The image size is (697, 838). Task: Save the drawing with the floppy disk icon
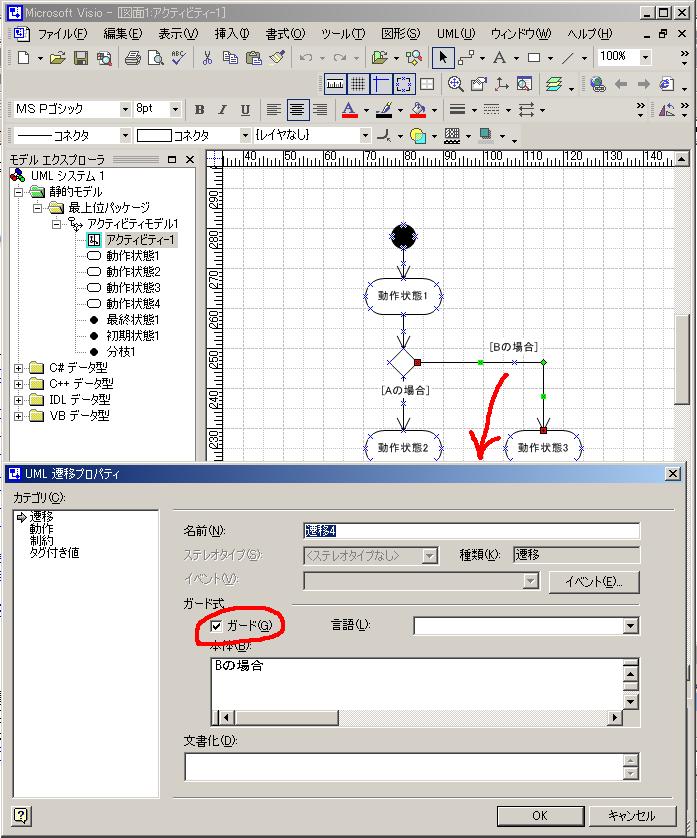81,58
